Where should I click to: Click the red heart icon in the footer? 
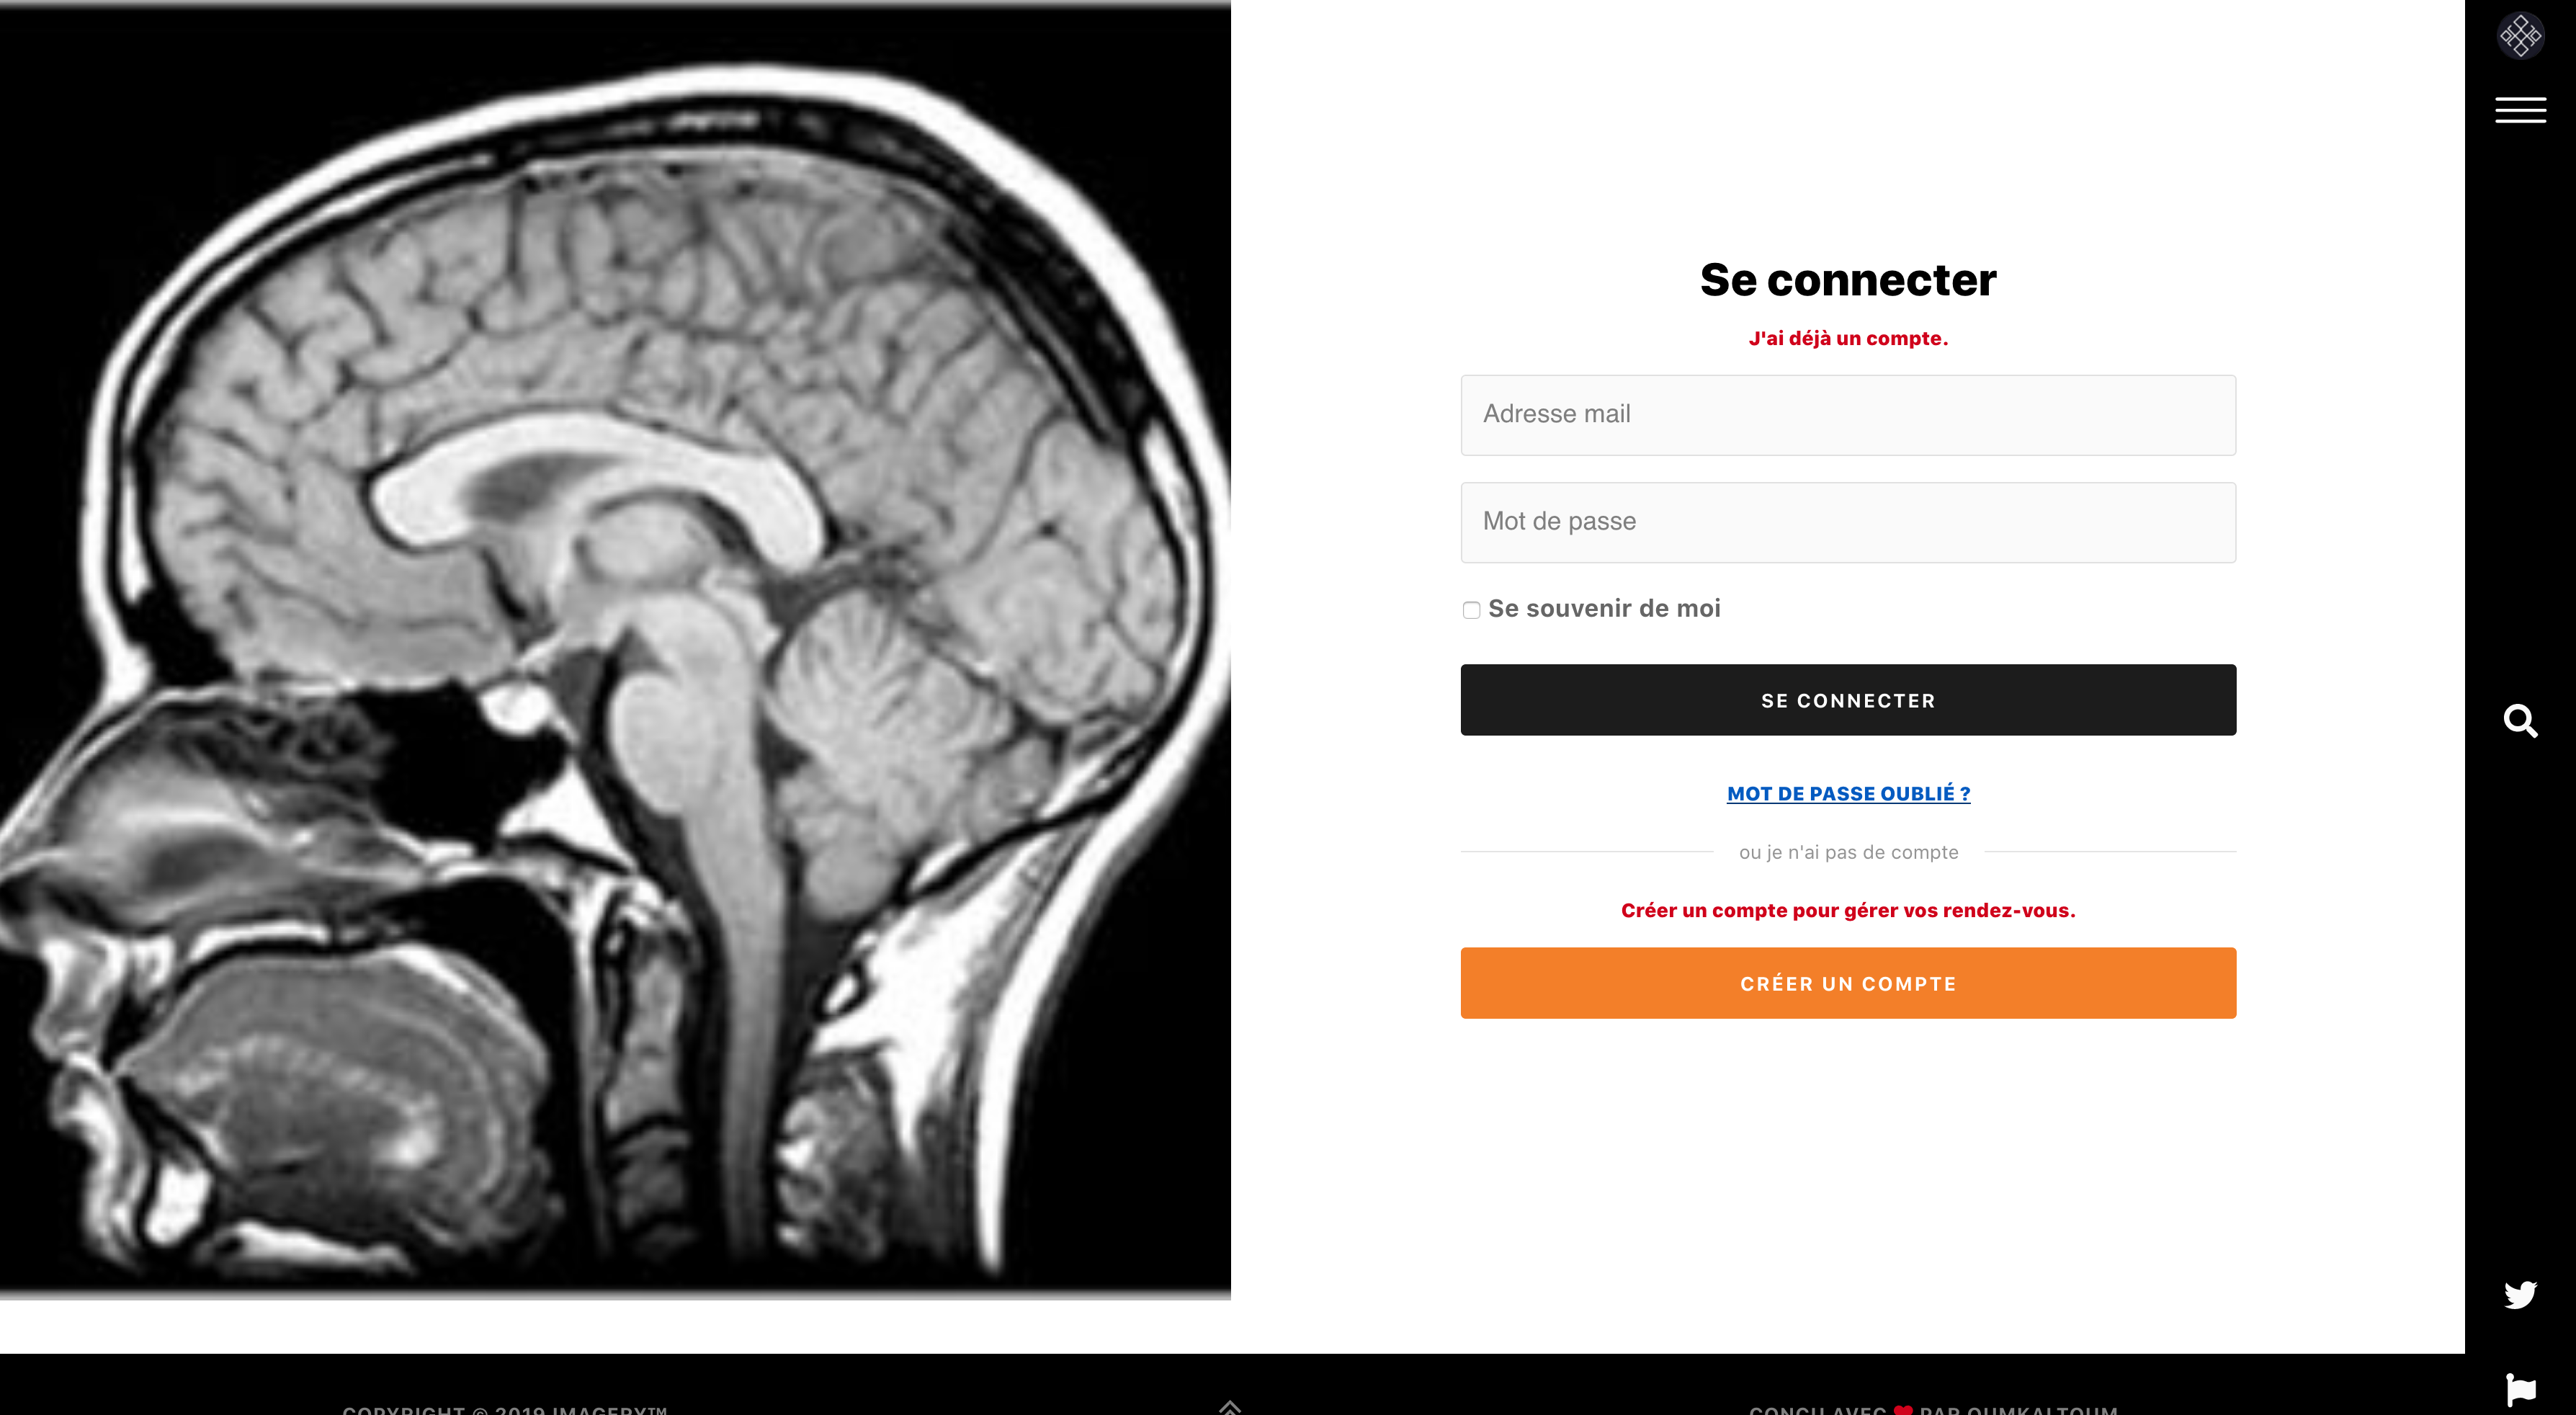(x=1903, y=1410)
